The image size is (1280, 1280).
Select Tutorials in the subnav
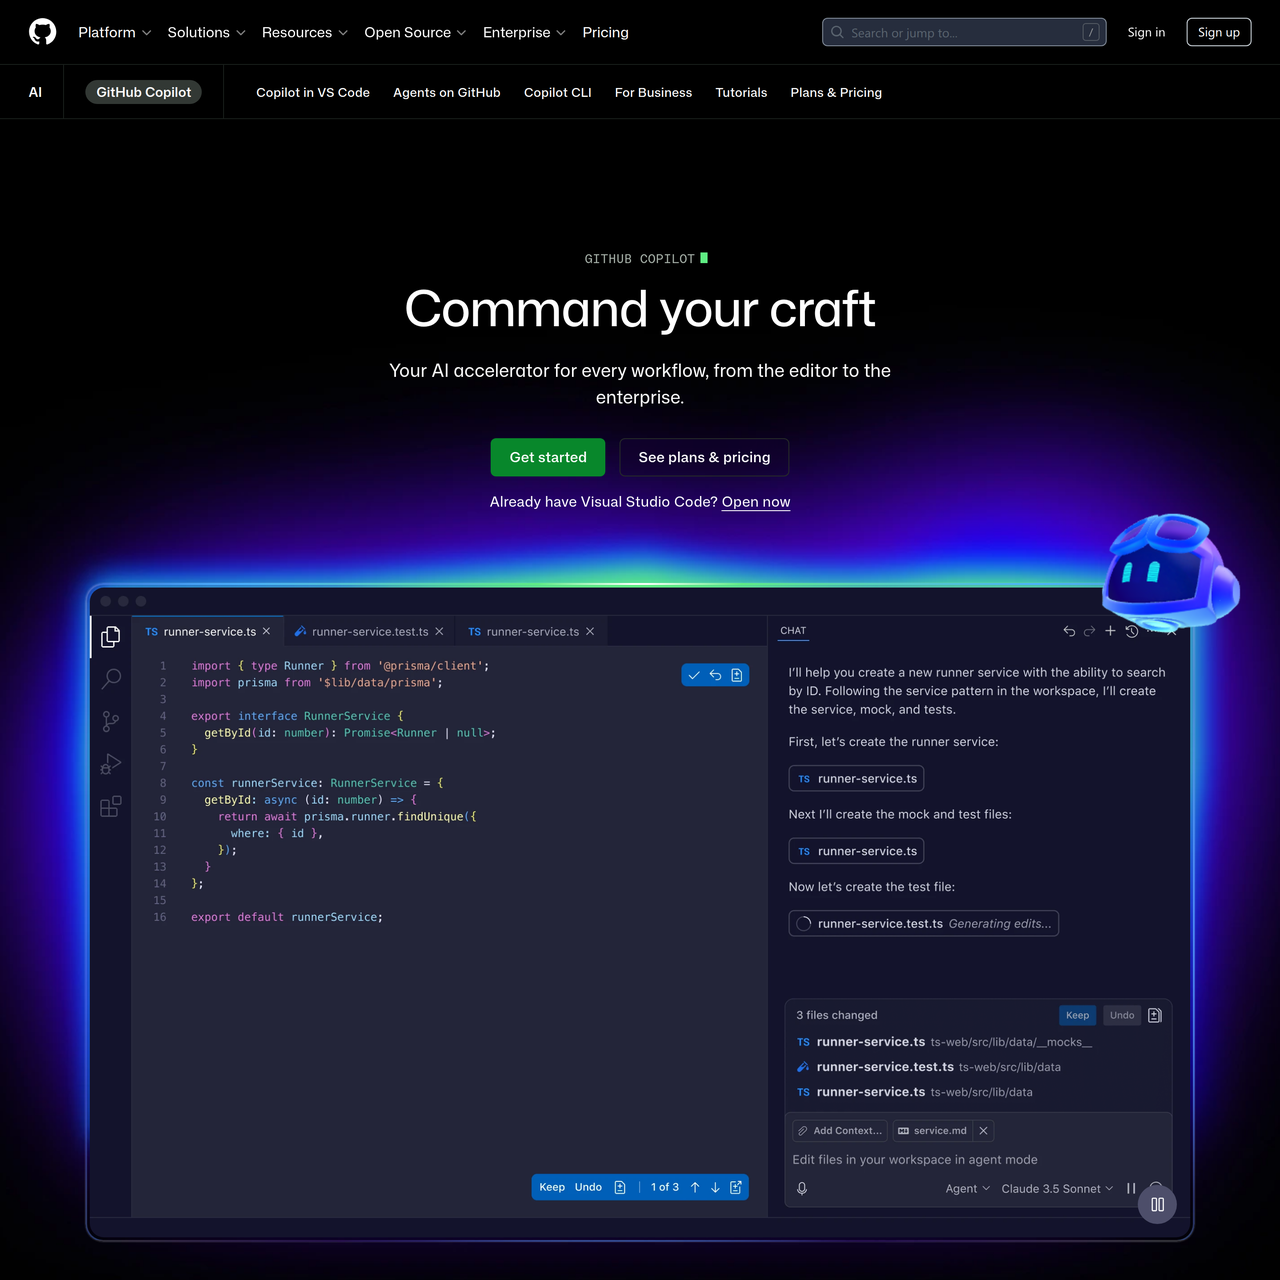tap(741, 92)
